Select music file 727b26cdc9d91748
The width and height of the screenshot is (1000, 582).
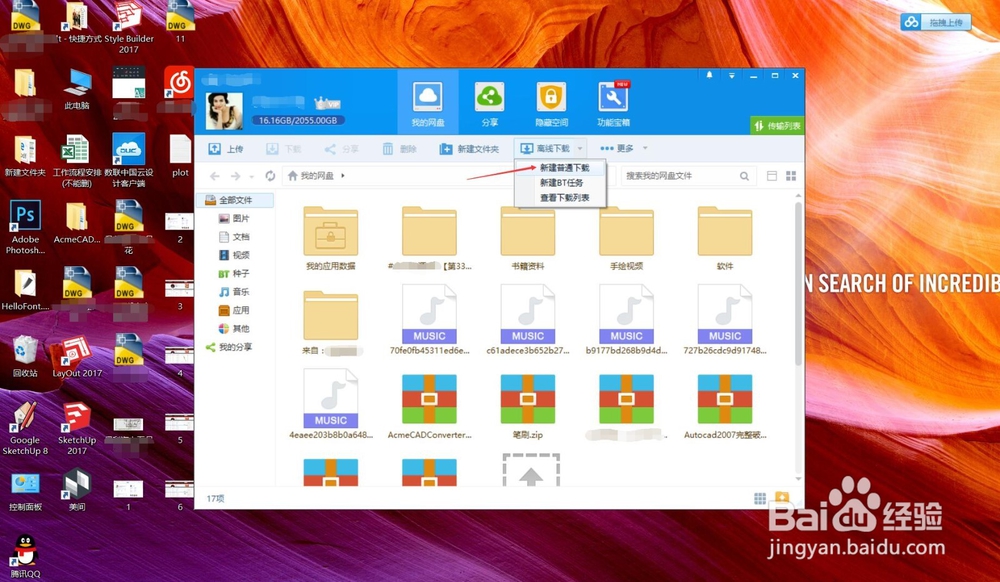(x=724, y=320)
